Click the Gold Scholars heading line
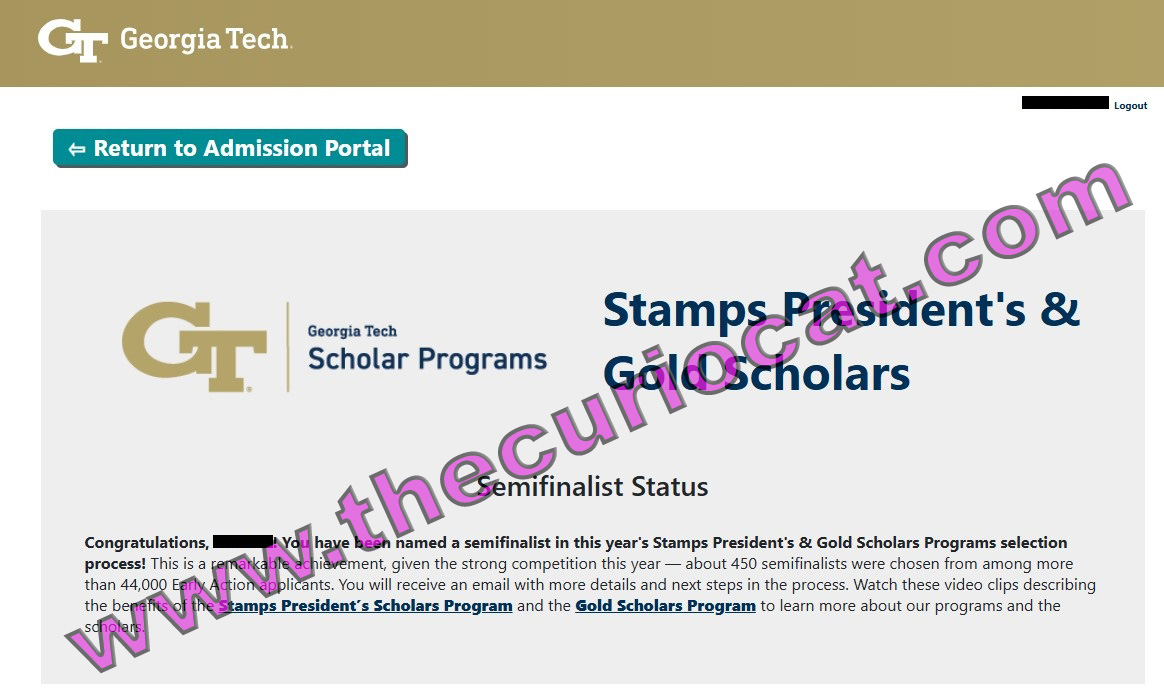 pos(756,373)
